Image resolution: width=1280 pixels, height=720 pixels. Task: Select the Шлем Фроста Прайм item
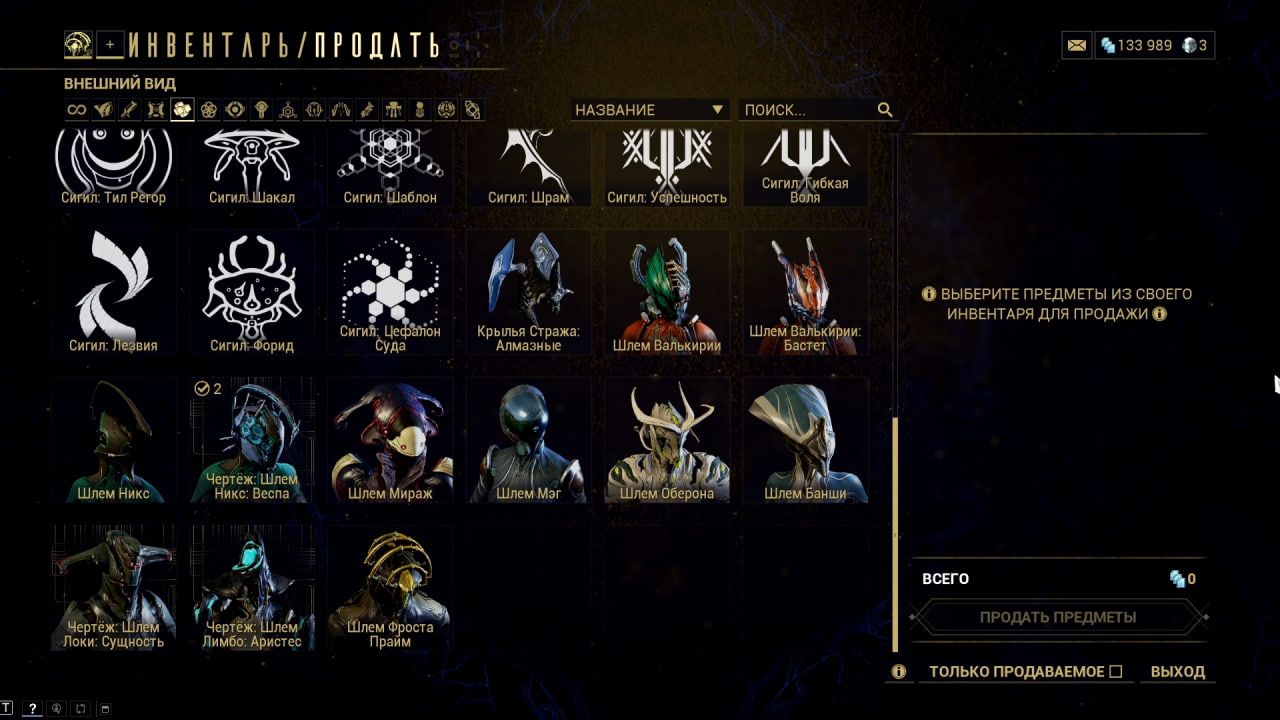390,588
